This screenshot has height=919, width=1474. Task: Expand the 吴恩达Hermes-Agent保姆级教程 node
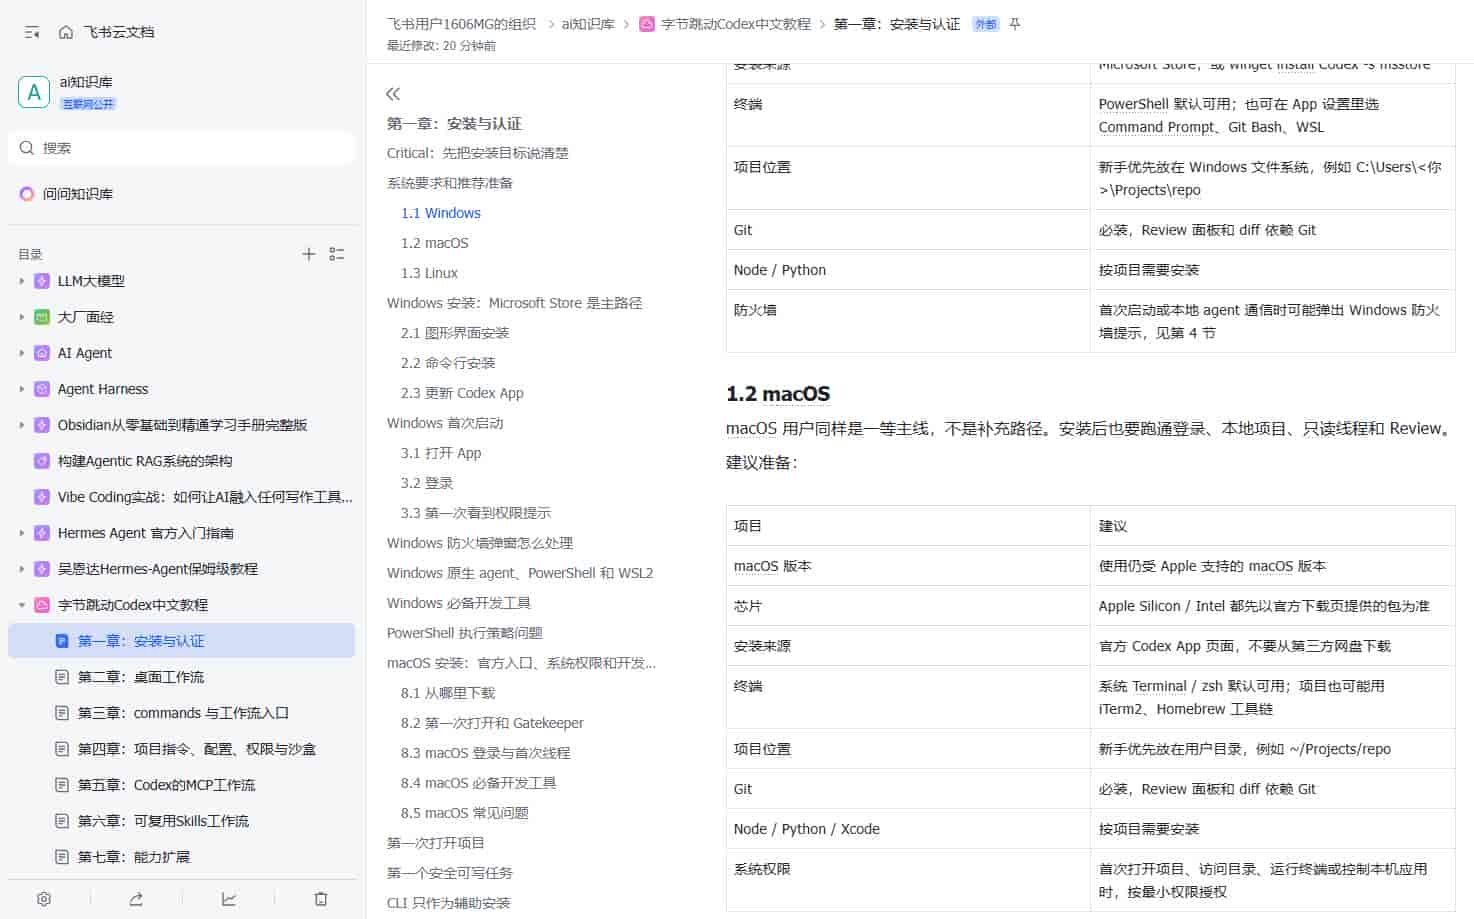click(22, 569)
